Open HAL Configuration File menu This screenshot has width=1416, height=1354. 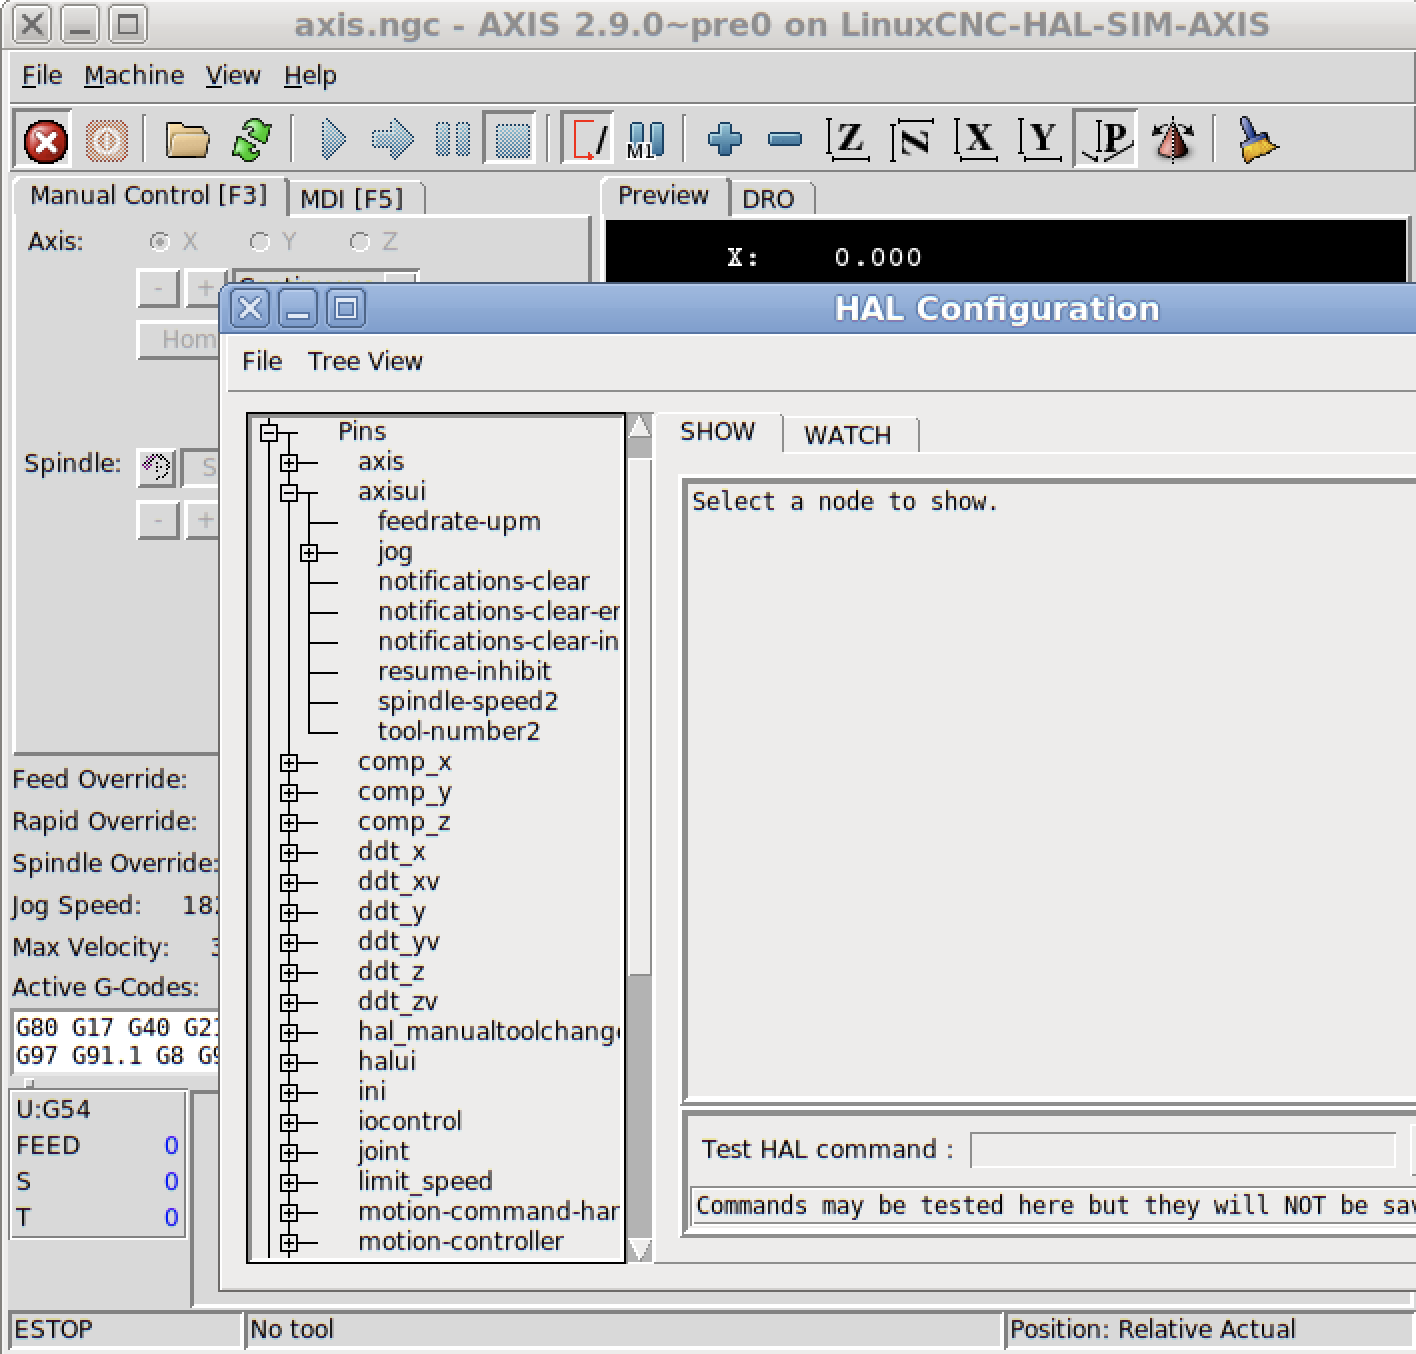[x=262, y=361]
